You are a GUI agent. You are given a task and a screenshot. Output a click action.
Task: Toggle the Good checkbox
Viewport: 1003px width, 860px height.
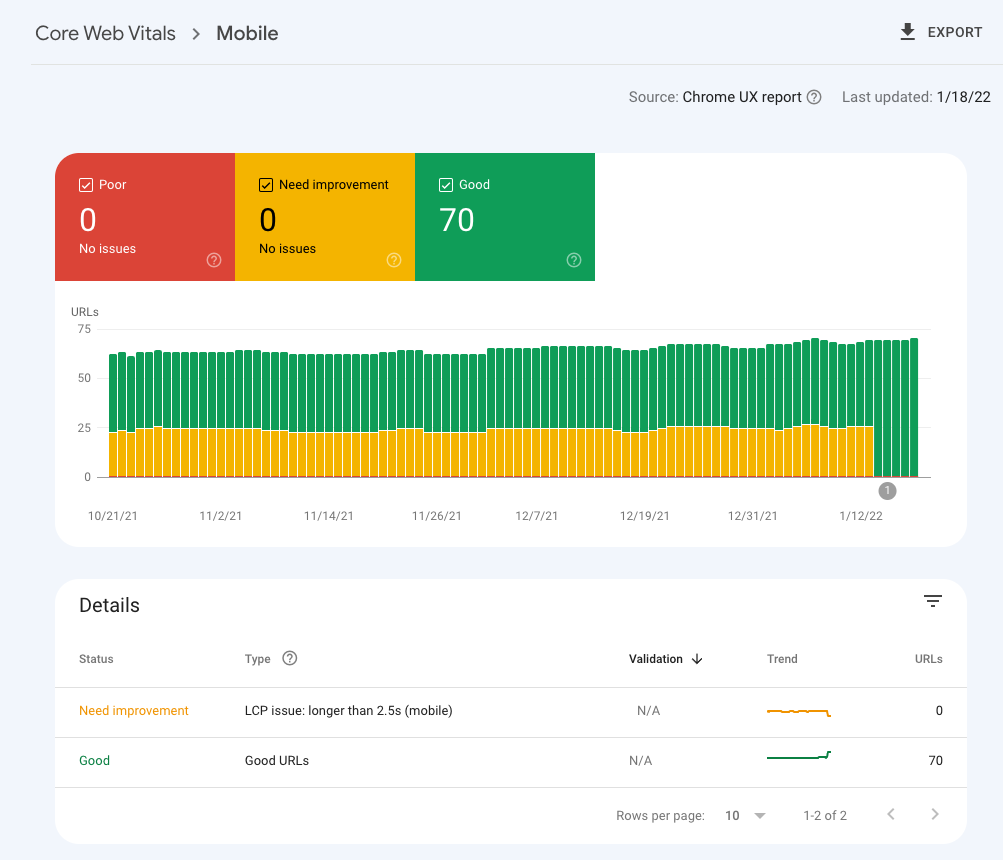click(446, 185)
